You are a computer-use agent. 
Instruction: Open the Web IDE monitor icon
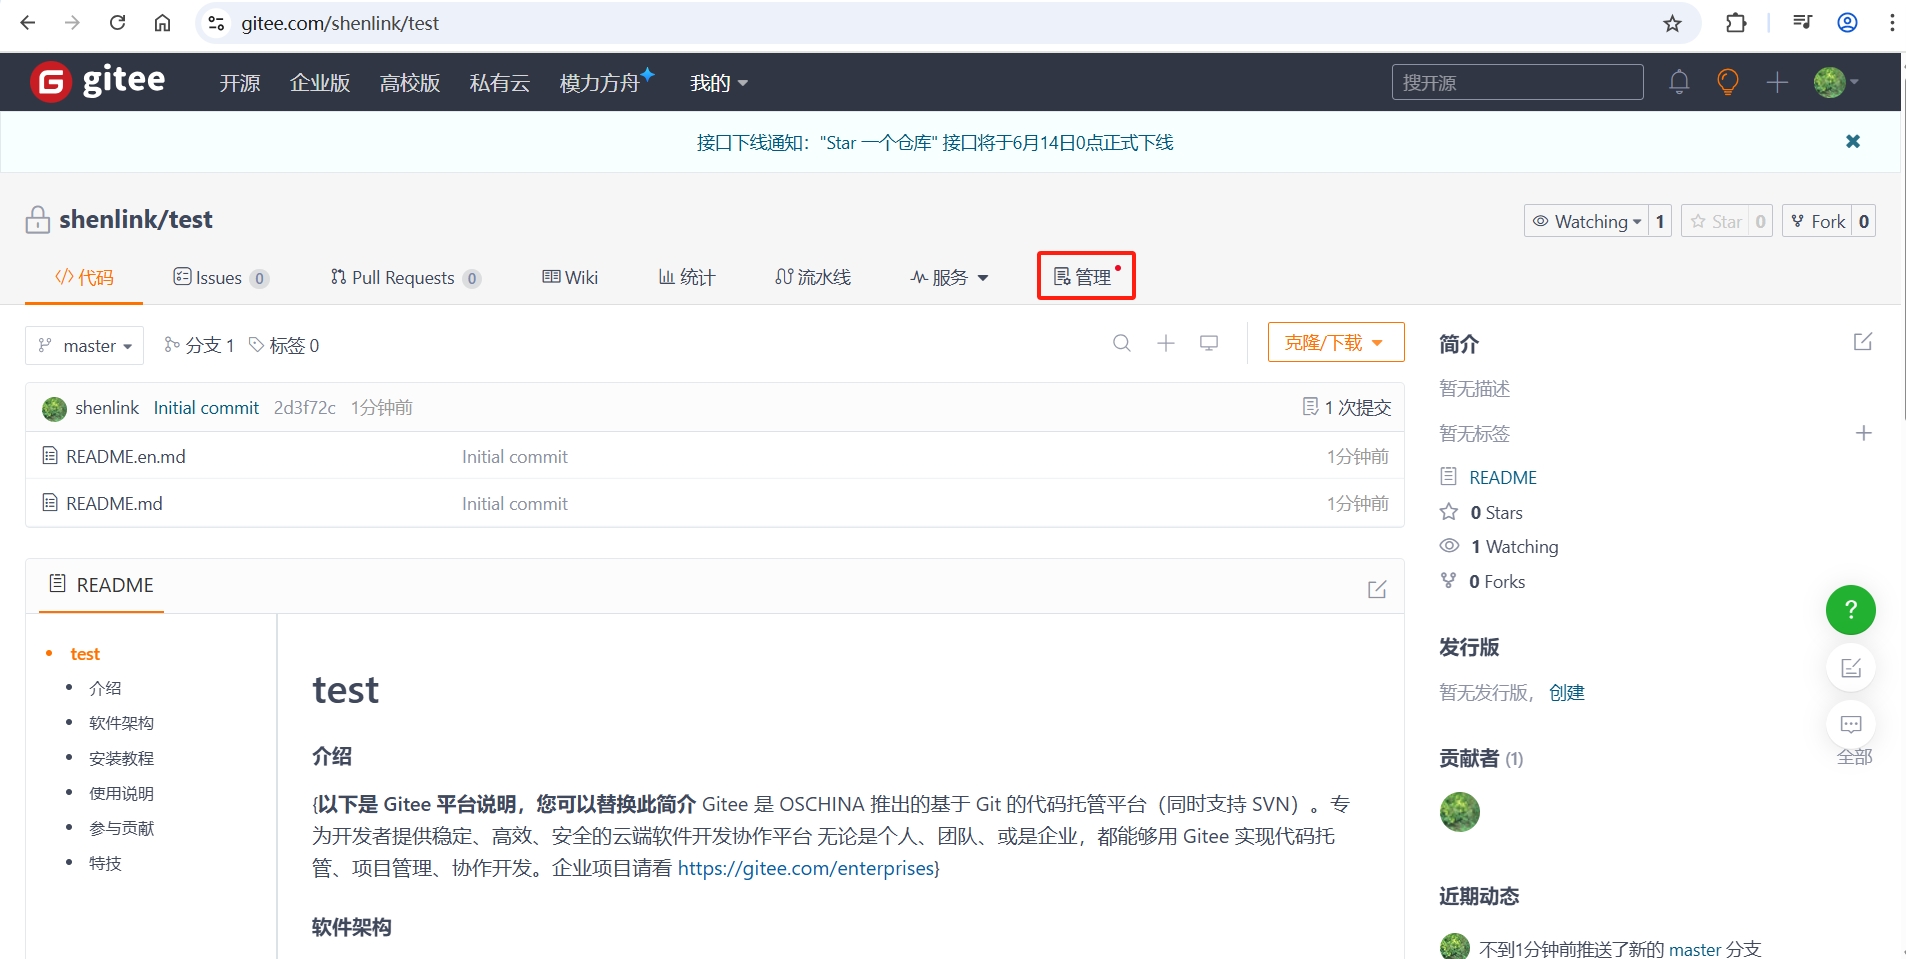pyautogui.click(x=1209, y=343)
